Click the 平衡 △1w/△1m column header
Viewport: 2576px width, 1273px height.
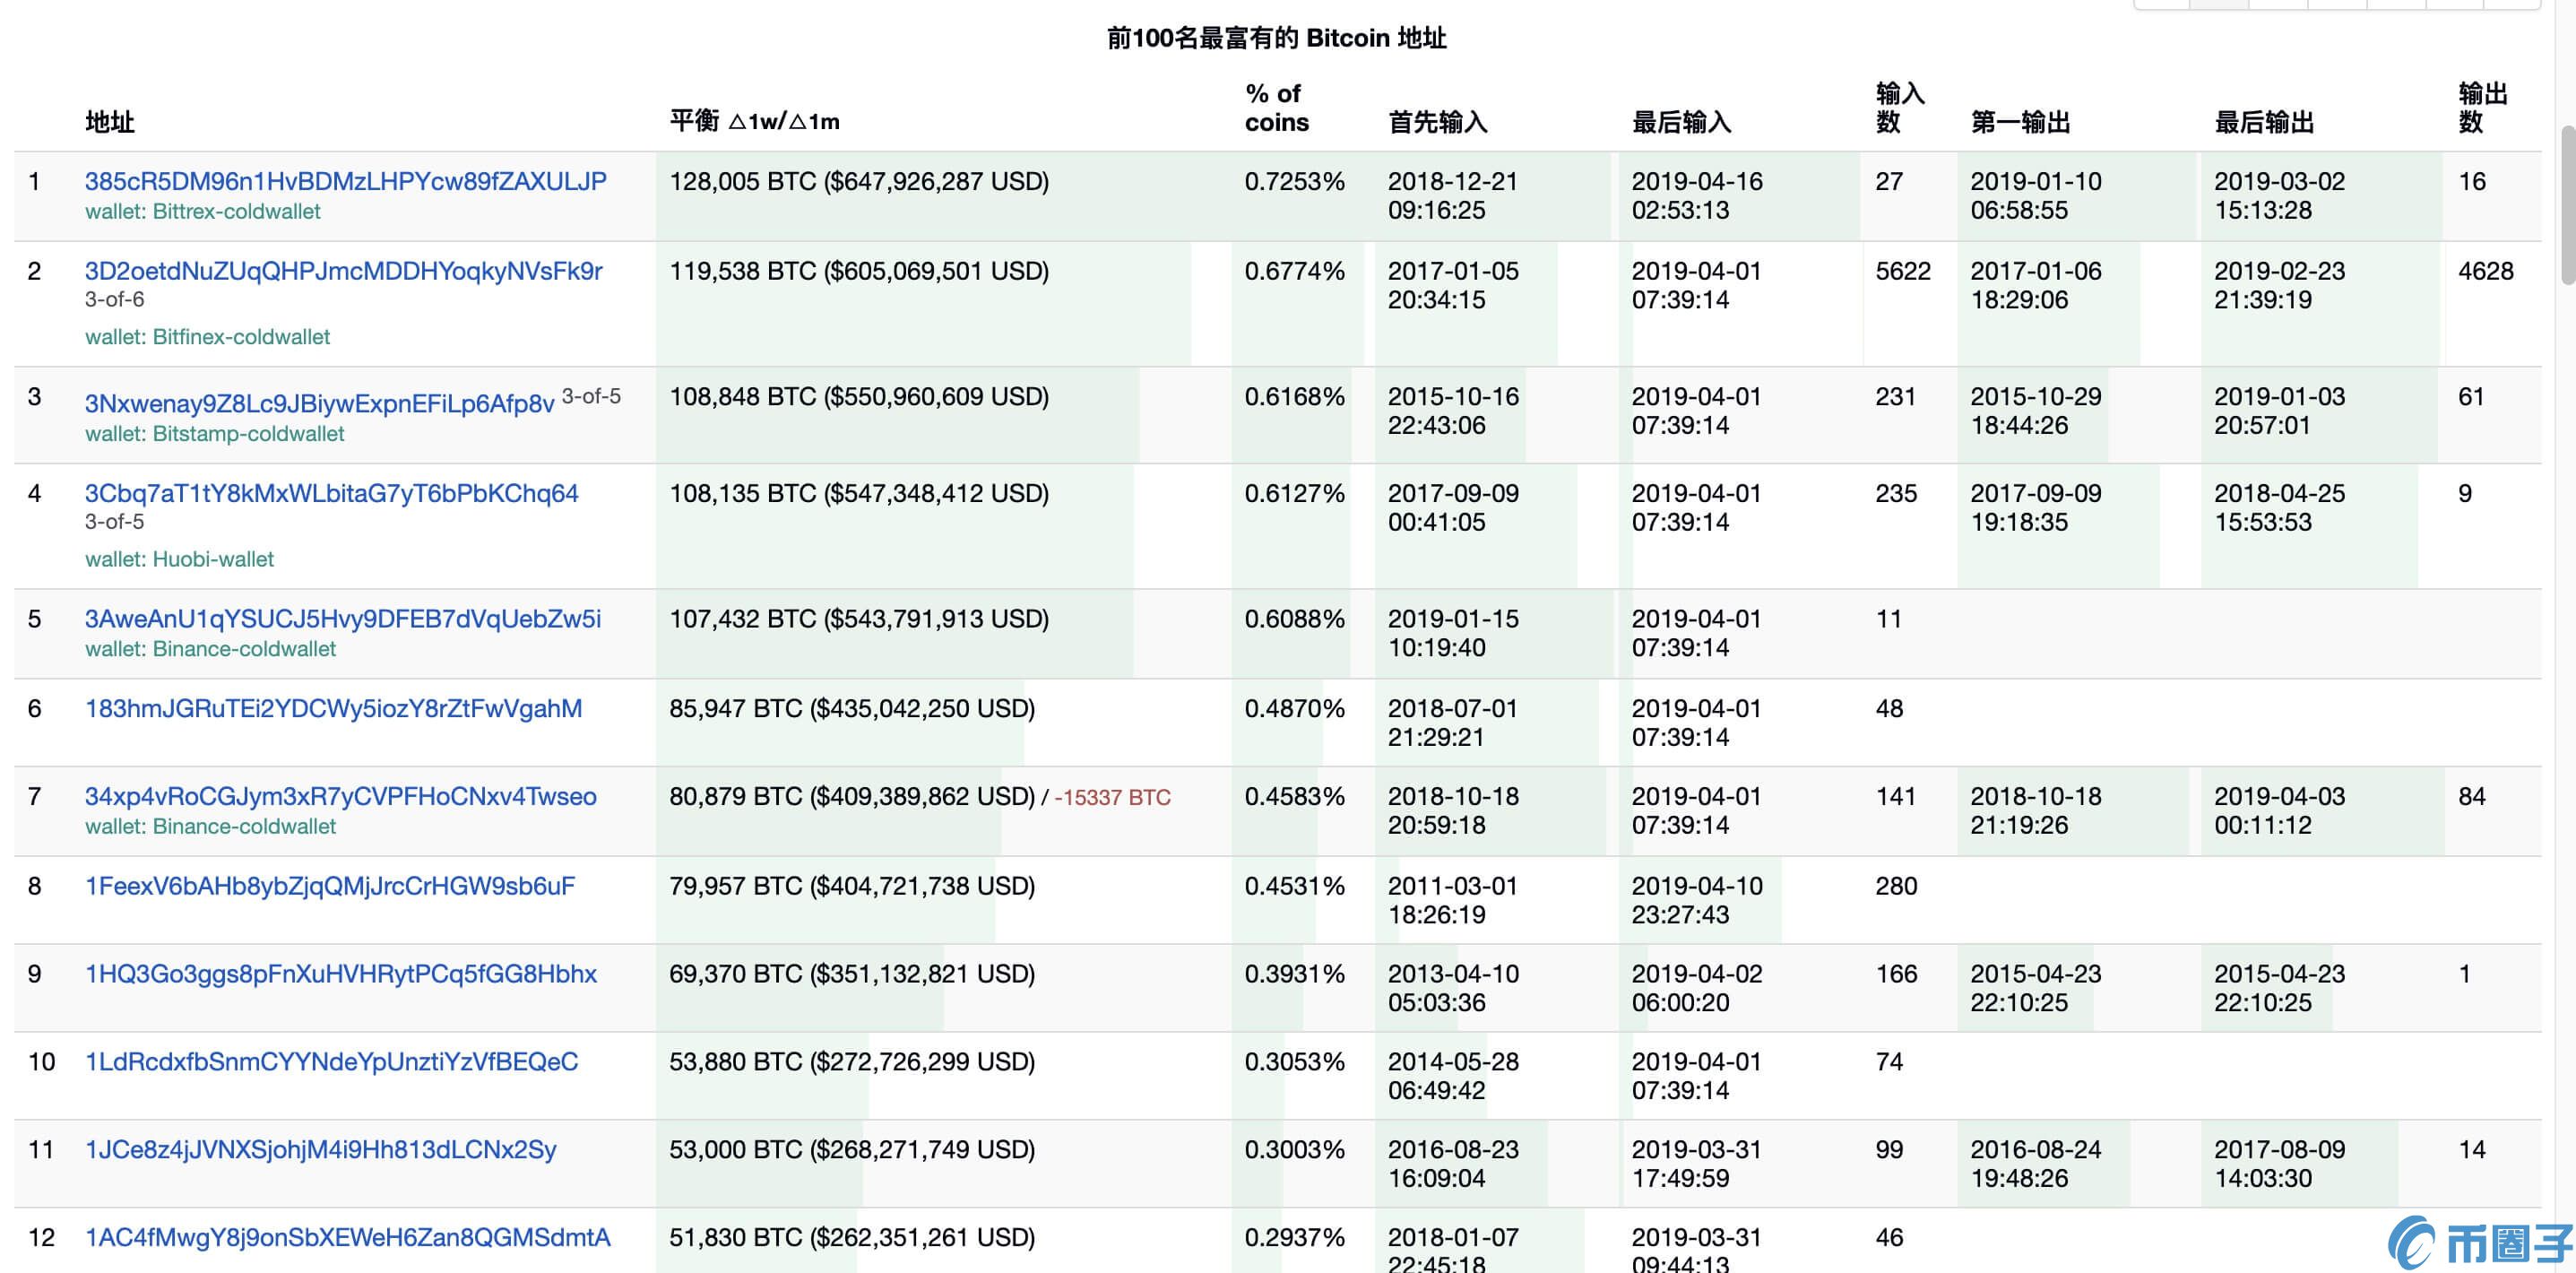click(x=754, y=121)
